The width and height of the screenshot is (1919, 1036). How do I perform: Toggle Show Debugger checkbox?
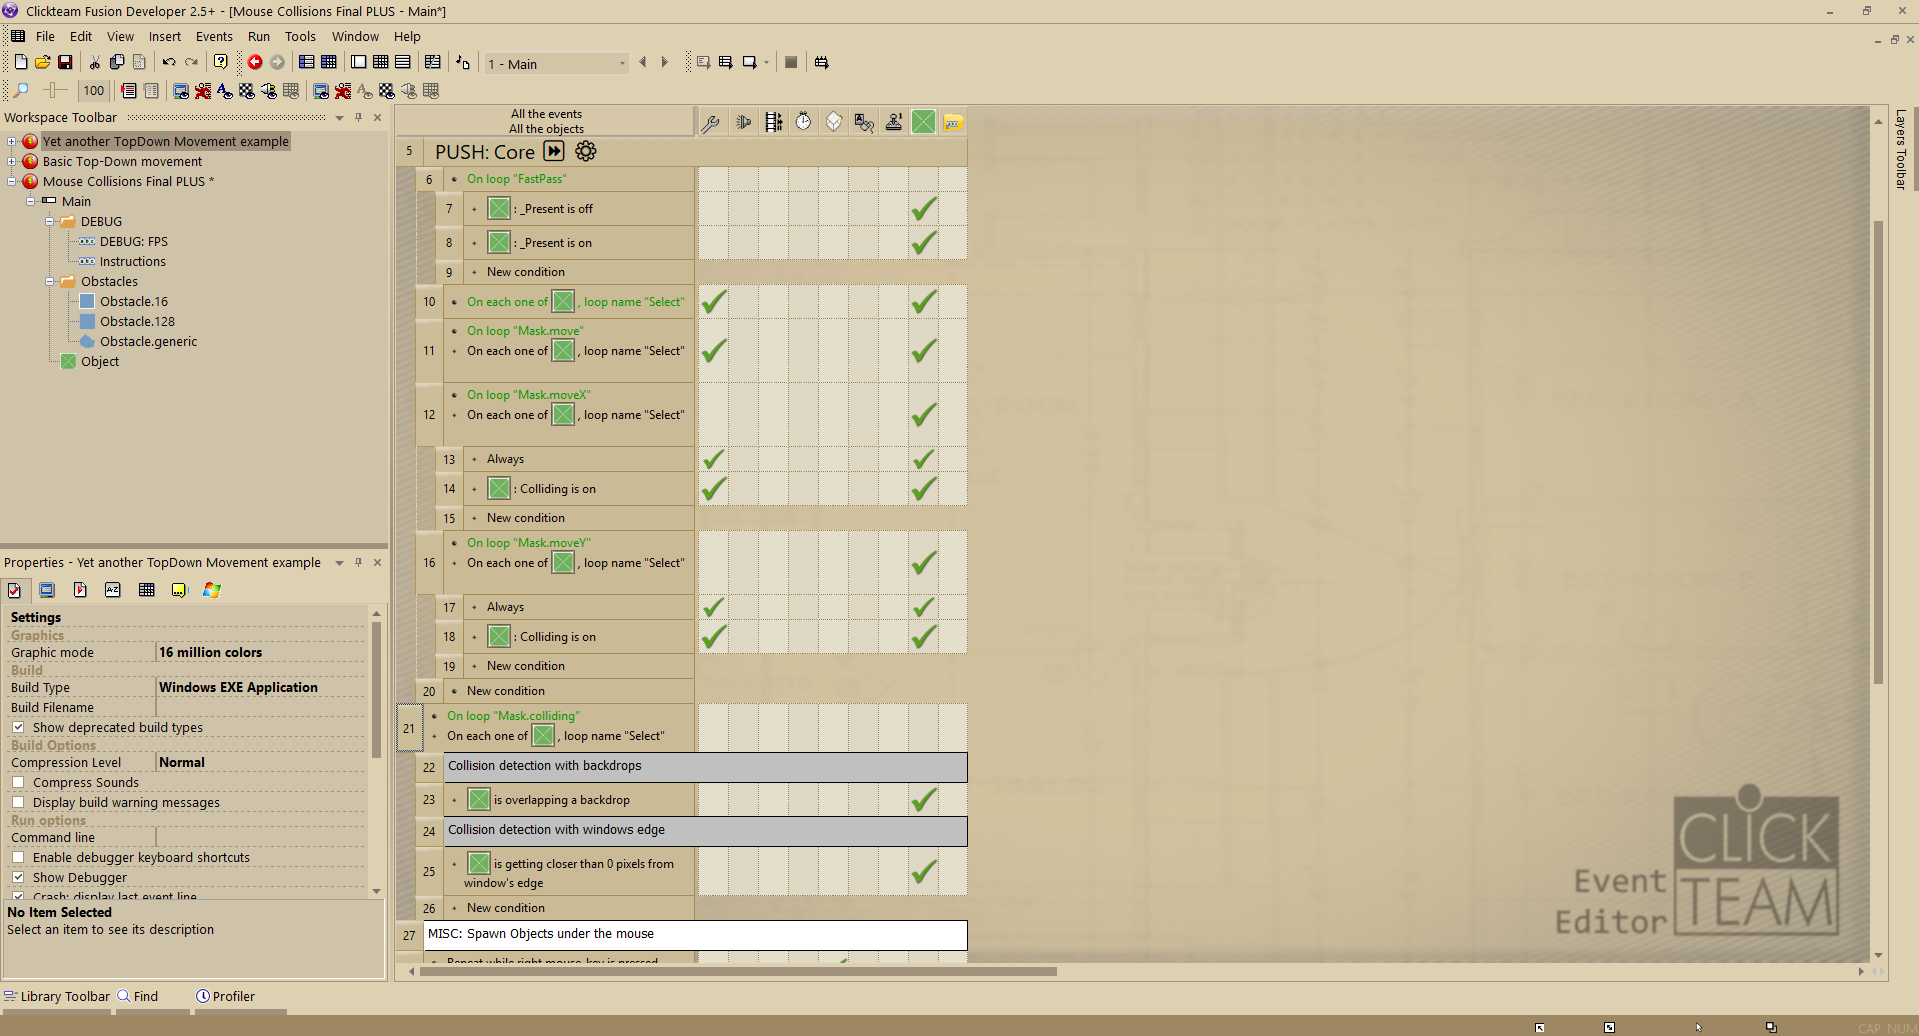point(18,877)
